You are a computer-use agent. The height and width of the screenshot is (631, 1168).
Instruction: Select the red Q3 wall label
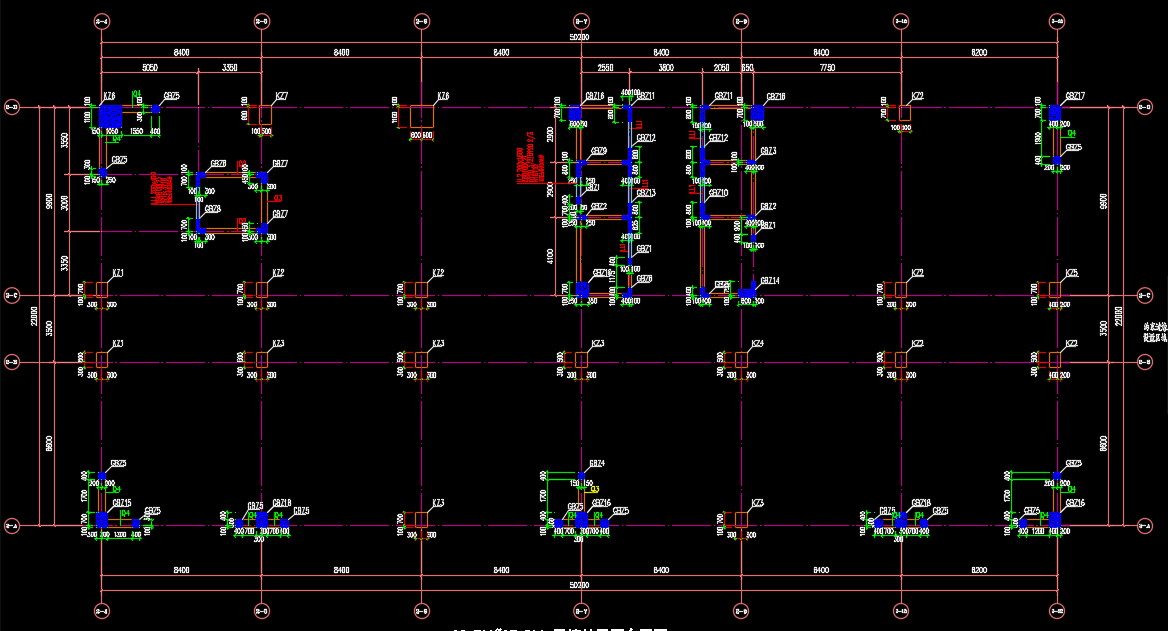click(x=278, y=198)
